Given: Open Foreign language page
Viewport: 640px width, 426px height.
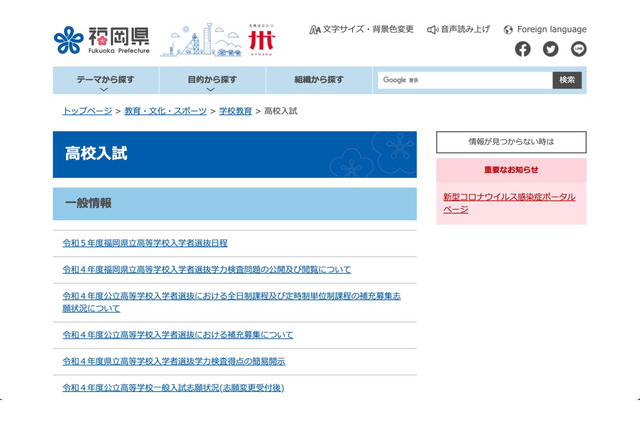Looking at the screenshot, I should click(545, 29).
